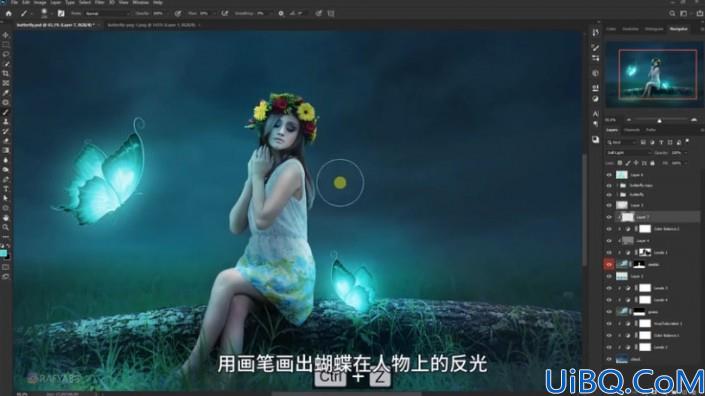Screen dimensions: 705x396
Task: Select the Hand tool
Action: (5, 218)
